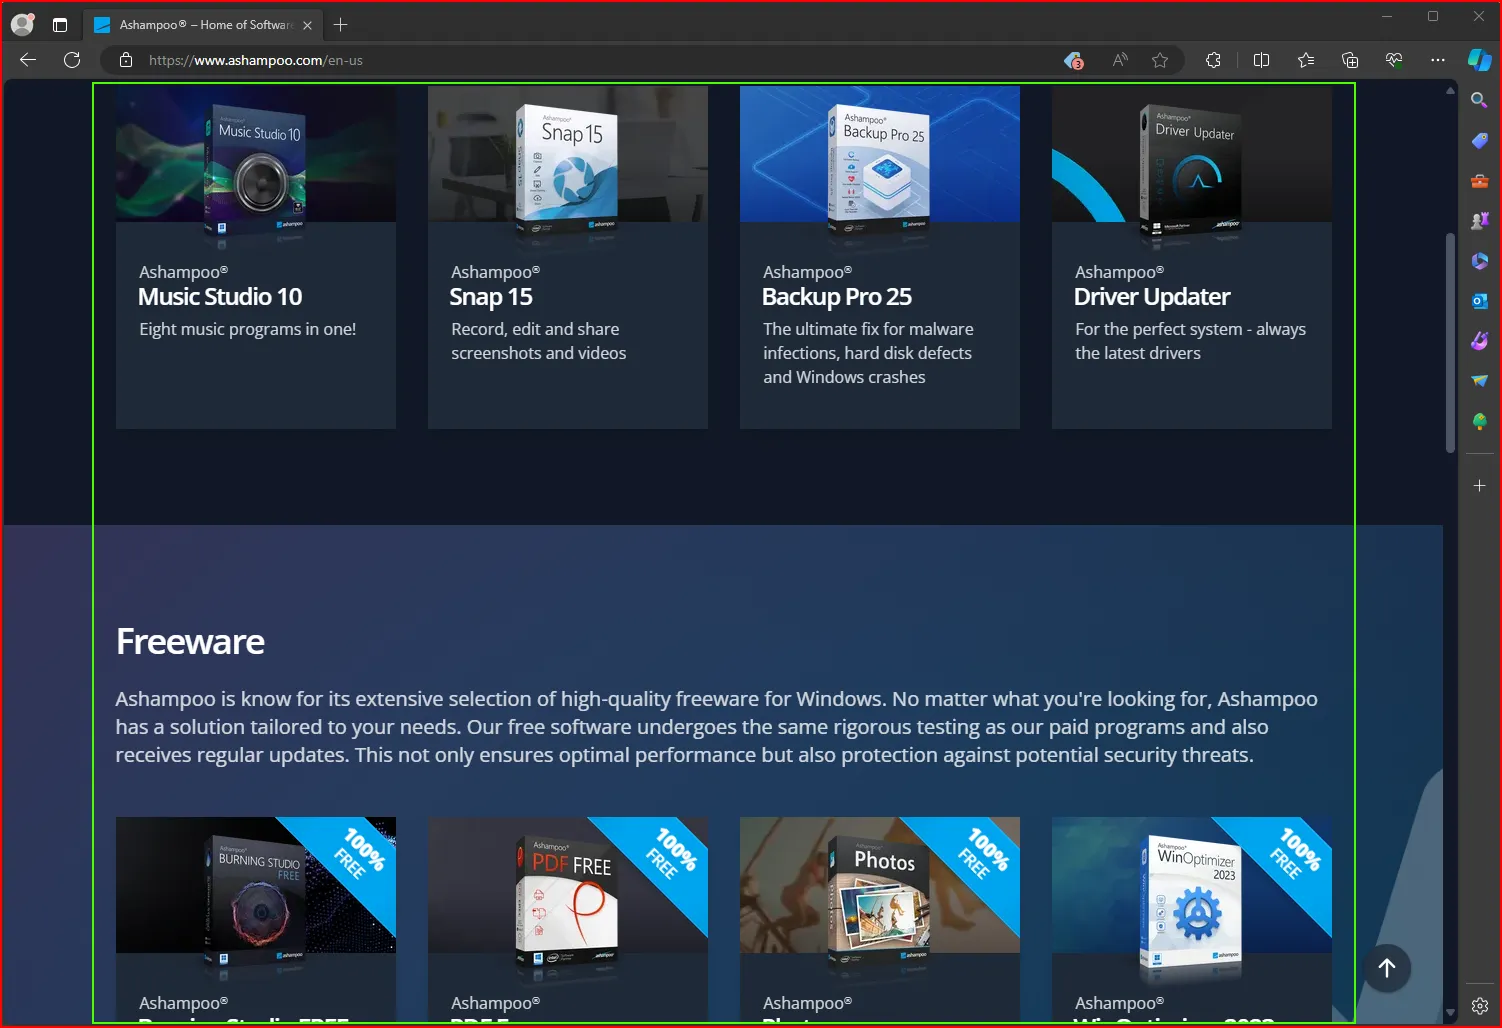
Task: Open the shopping tag icon with badge 3
Action: coord(1074,60)
